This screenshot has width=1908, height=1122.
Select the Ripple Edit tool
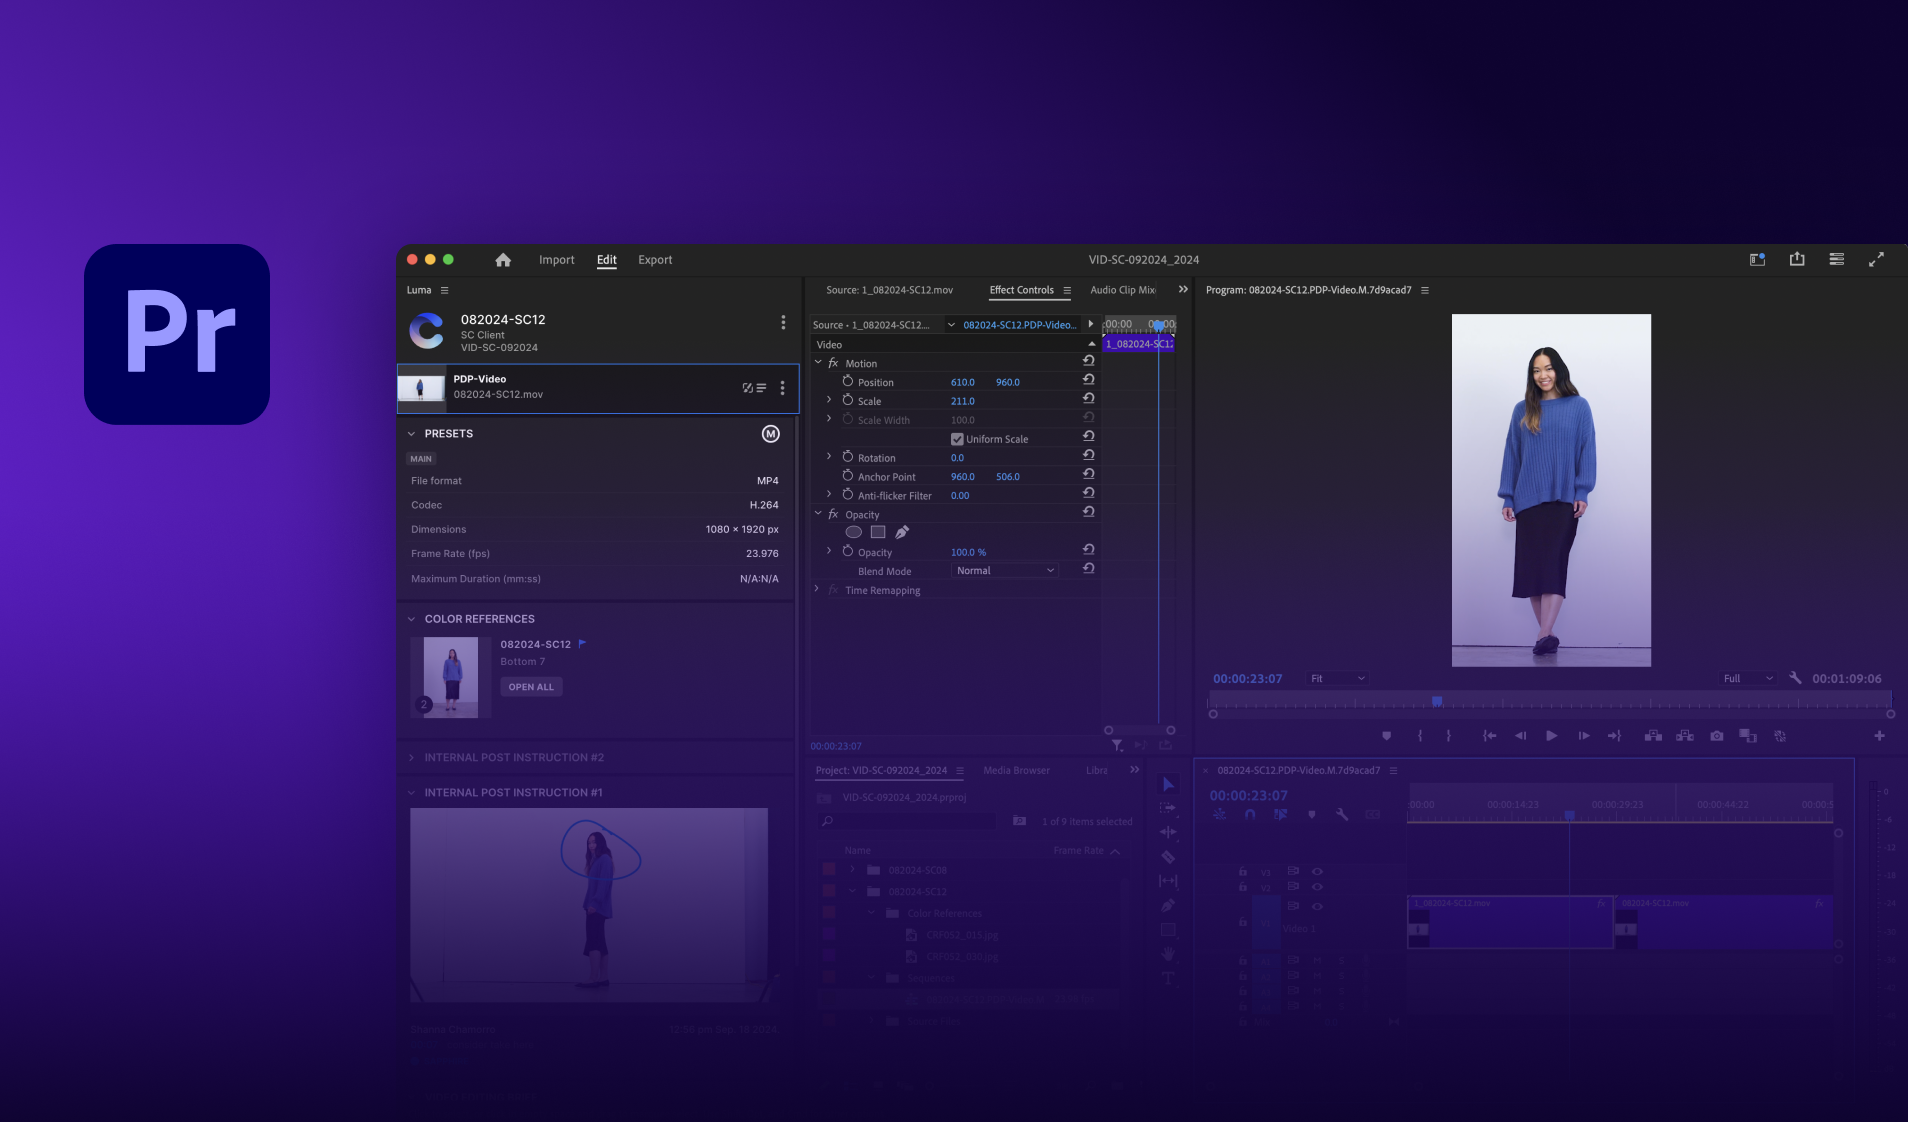(1167, 832)
